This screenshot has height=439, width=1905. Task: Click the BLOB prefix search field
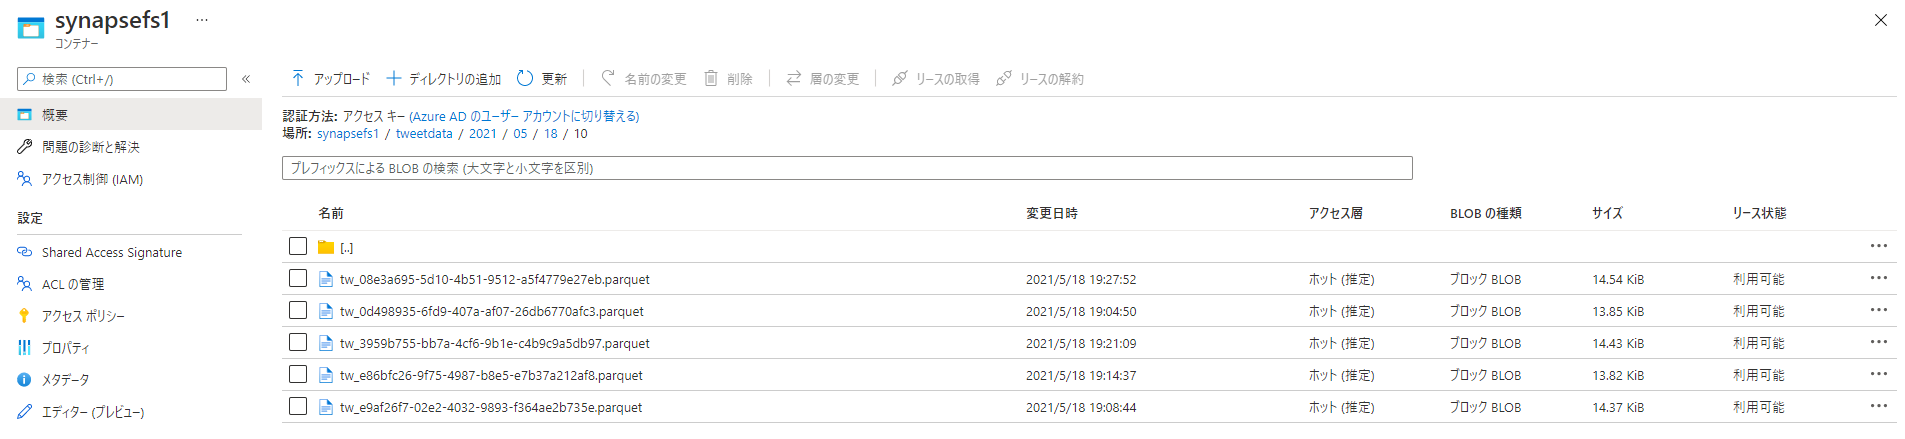point(847,168)
